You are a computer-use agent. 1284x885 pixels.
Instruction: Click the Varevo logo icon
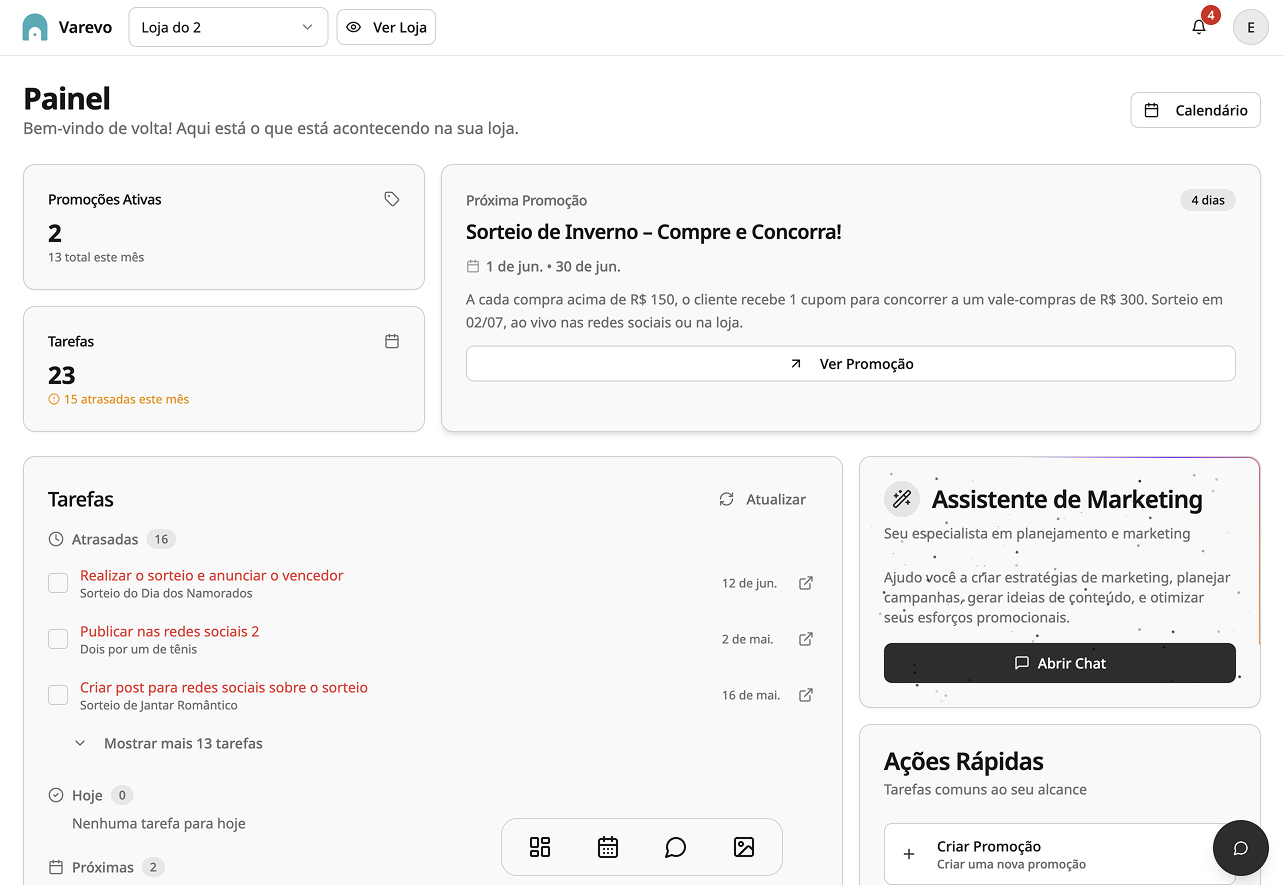pos(35,27)
